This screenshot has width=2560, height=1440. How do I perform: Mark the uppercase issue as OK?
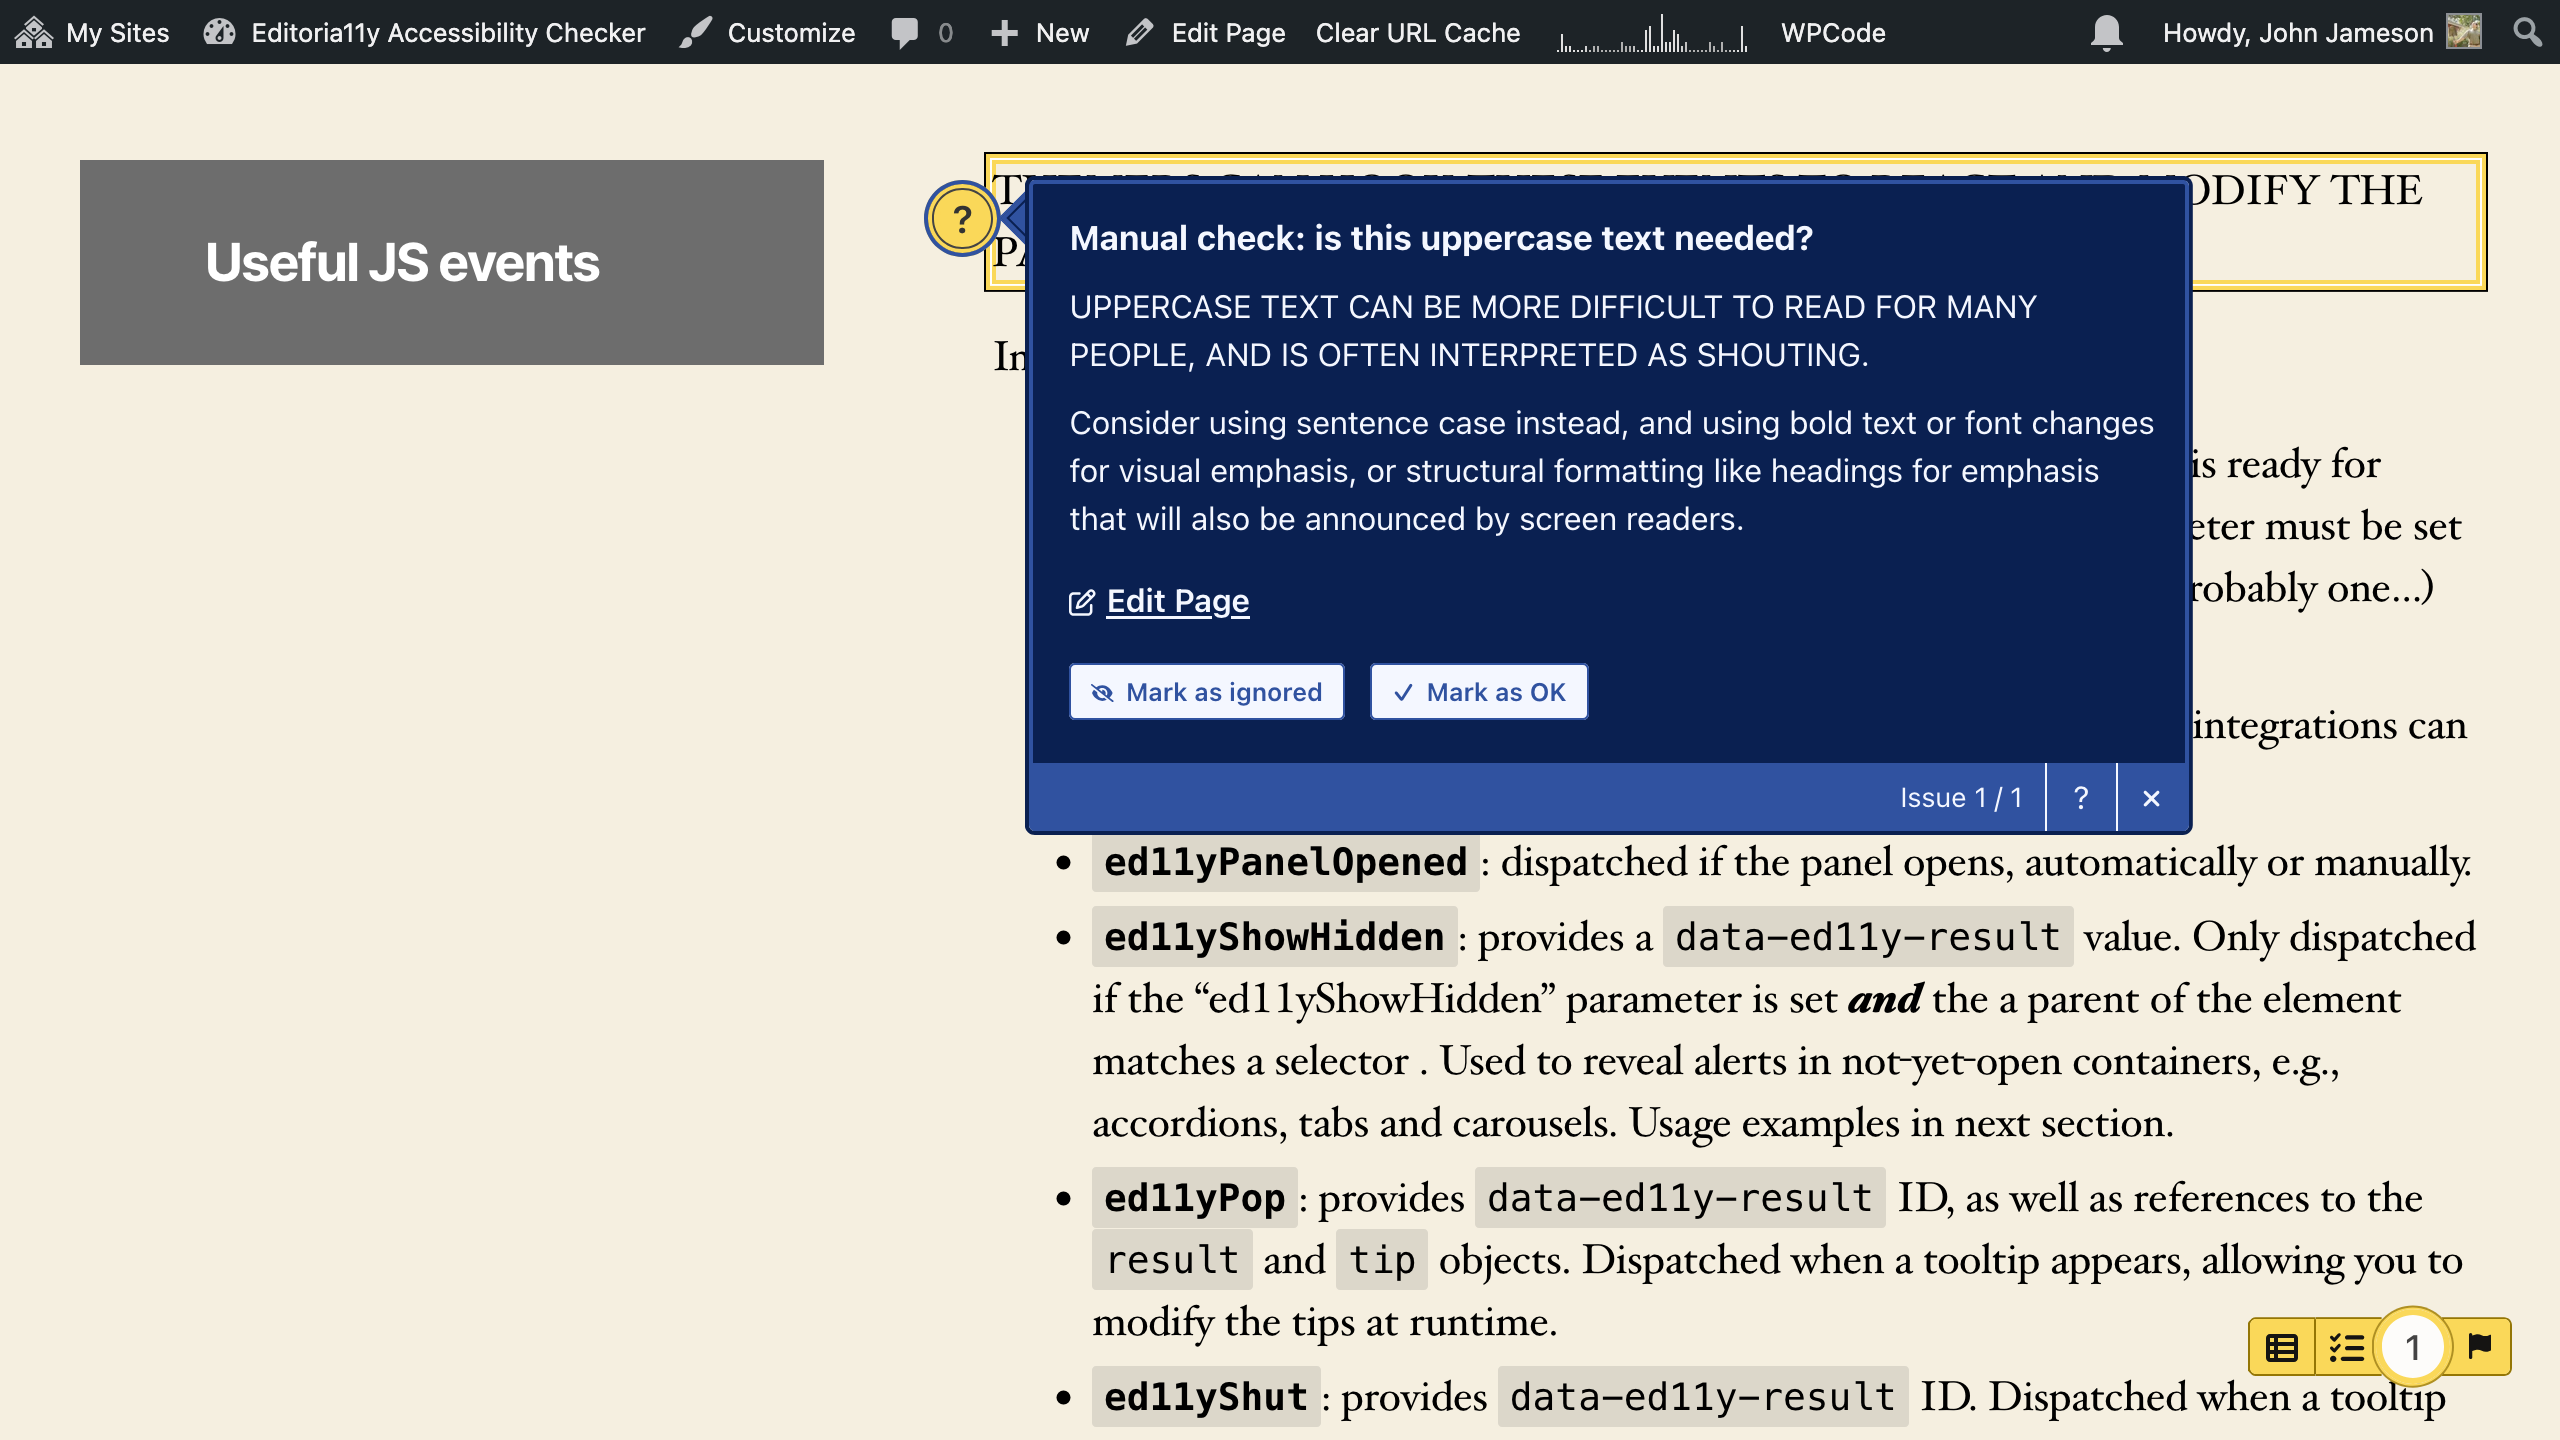click(x=1478, y=692)
